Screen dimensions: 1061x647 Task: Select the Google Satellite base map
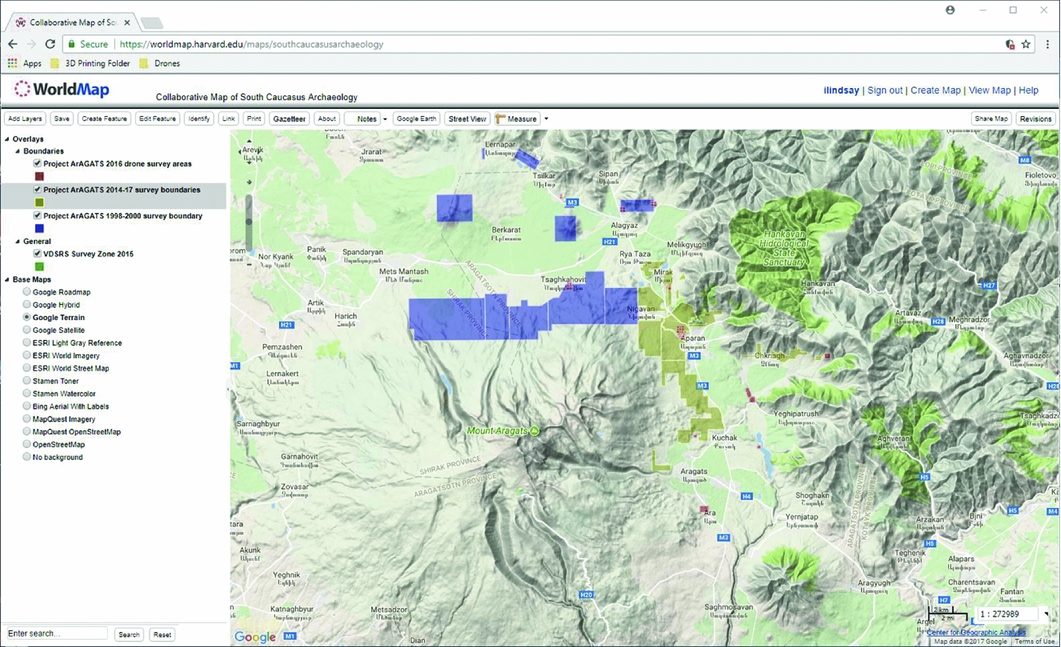pyautogui.click(x=27, y=330)
